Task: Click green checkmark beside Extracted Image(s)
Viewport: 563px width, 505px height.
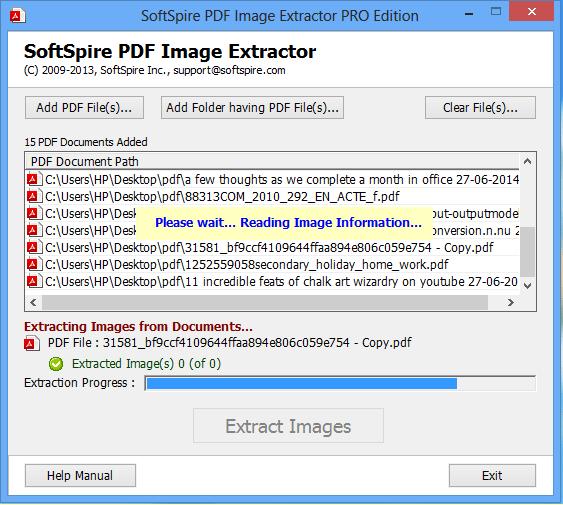Action: (x=56, y=364)
